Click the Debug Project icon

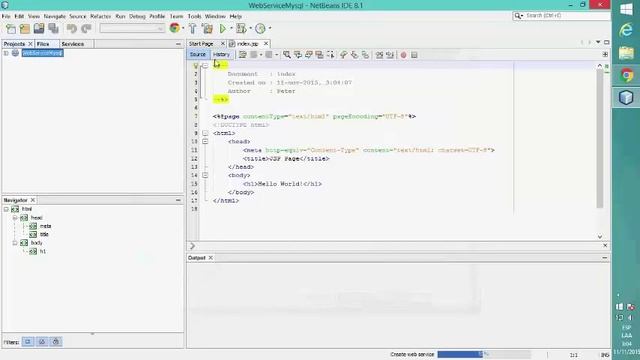point(241,29)
